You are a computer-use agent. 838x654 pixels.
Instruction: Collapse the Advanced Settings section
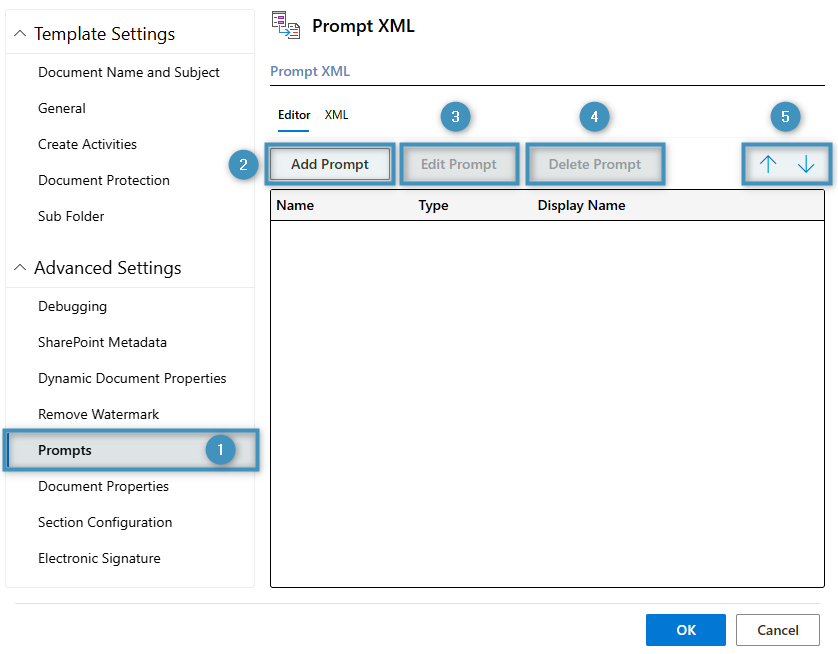click(x=19, y=267)
